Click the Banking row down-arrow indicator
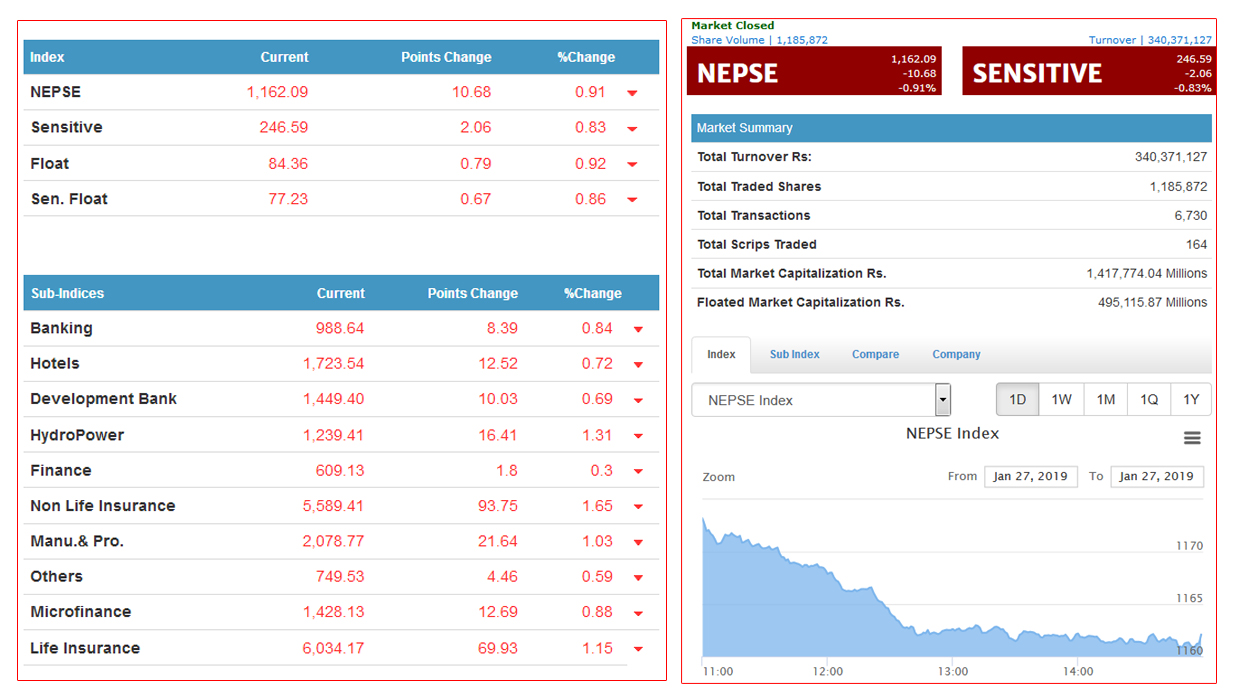Viewport: 1237px width, 698px height. coord(638,329)
